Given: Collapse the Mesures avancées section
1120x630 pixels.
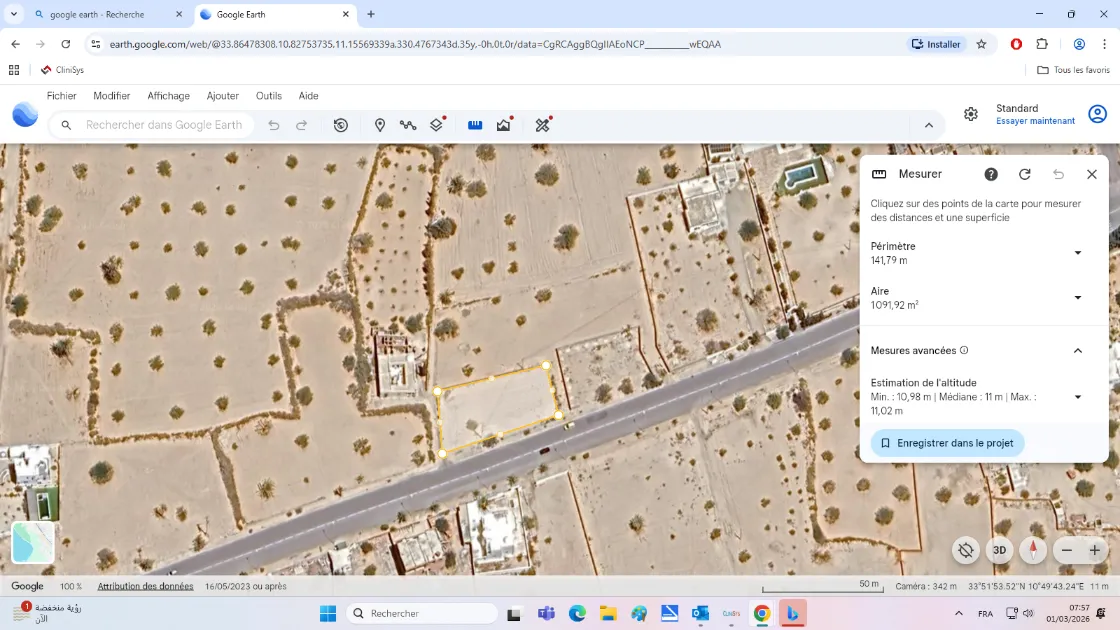Looking at the screenshot, I should [x=1077, y=350].
